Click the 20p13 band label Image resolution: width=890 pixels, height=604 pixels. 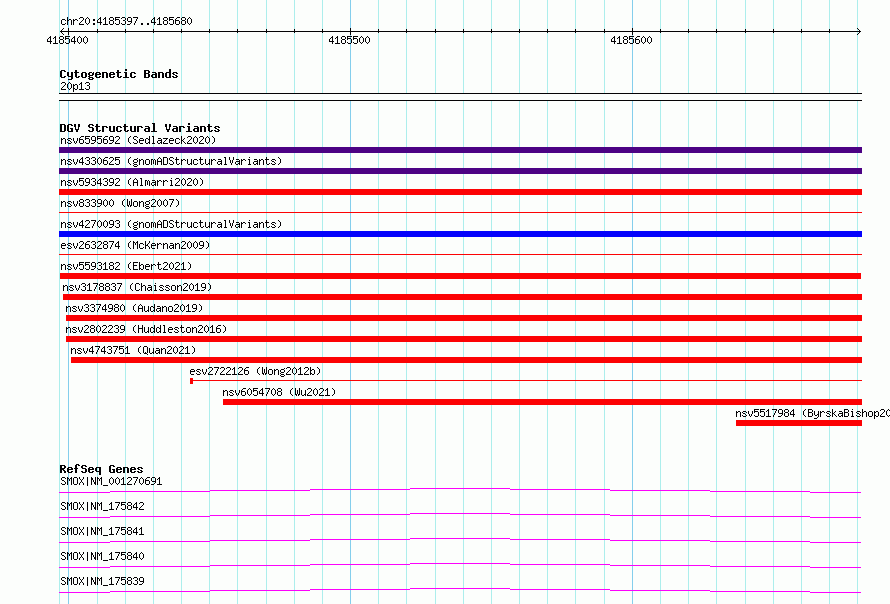pos(75,86)
